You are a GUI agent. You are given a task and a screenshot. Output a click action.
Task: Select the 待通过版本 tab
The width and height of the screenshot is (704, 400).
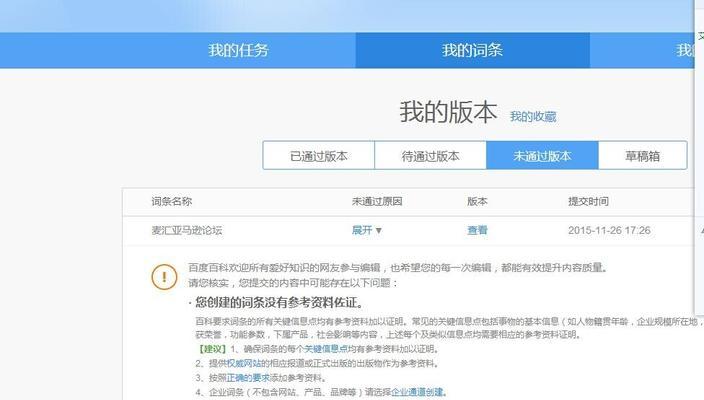tap(430, 156)
